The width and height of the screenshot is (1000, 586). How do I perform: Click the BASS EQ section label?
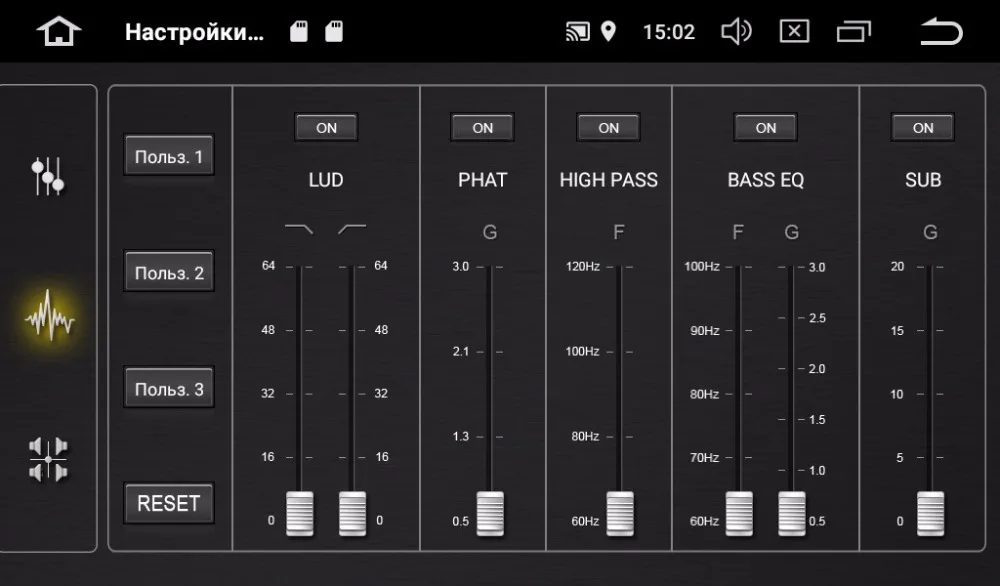point(766,180)
